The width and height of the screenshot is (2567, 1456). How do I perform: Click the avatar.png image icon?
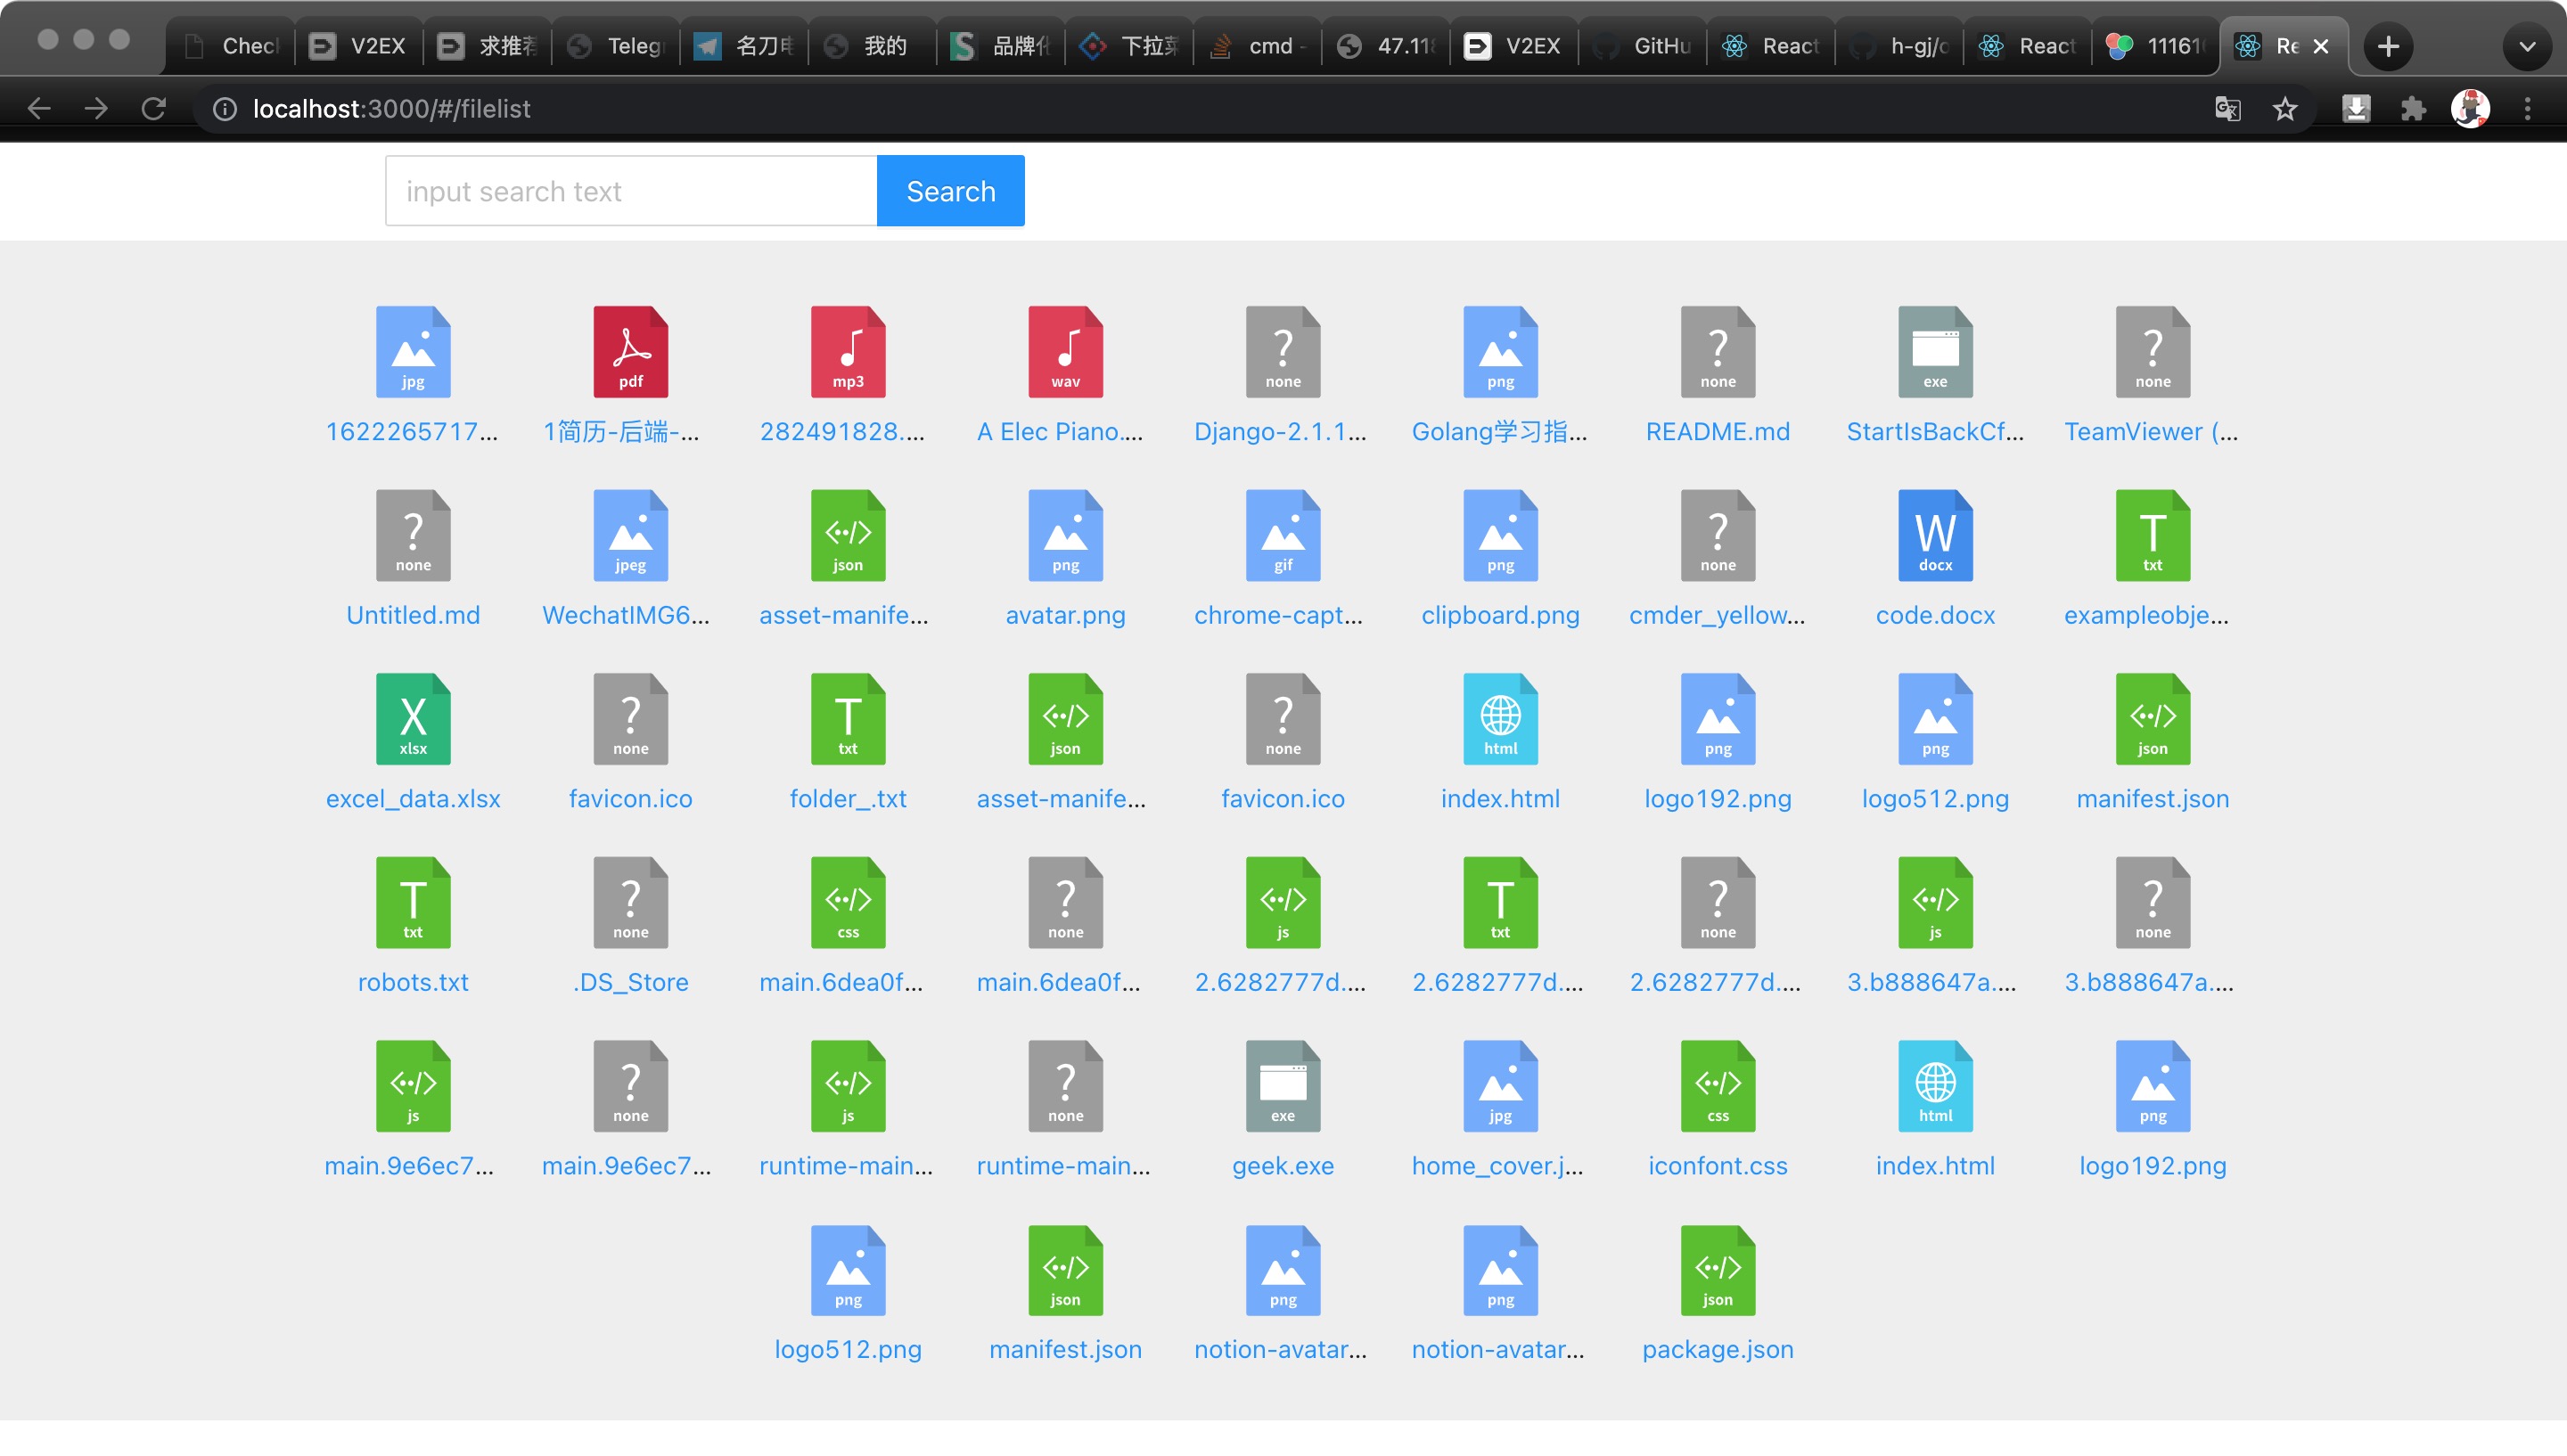(1065, 535)
